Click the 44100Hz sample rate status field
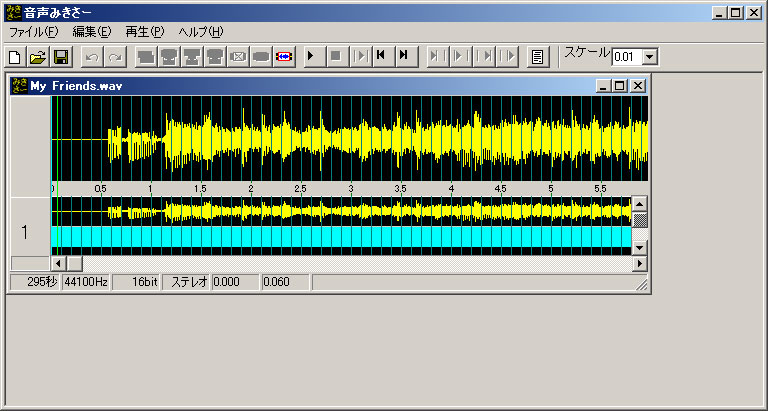The image size is (768, 411). (86, 282)
